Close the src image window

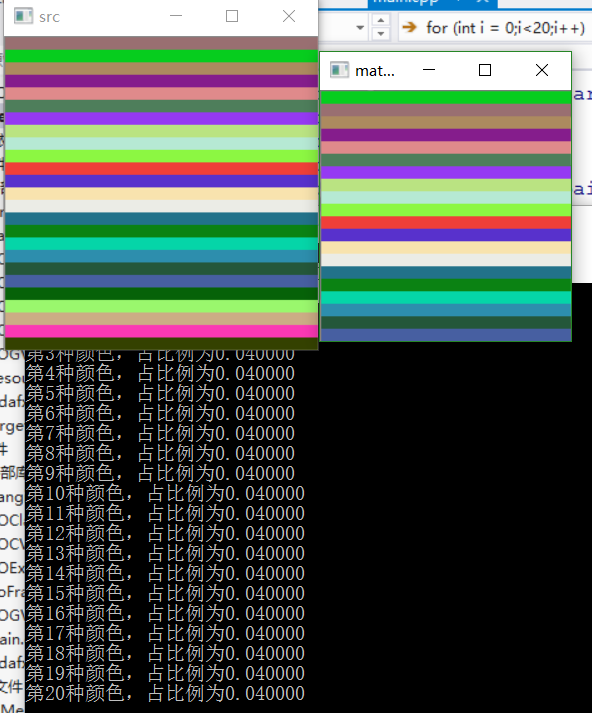click(289, 16)
